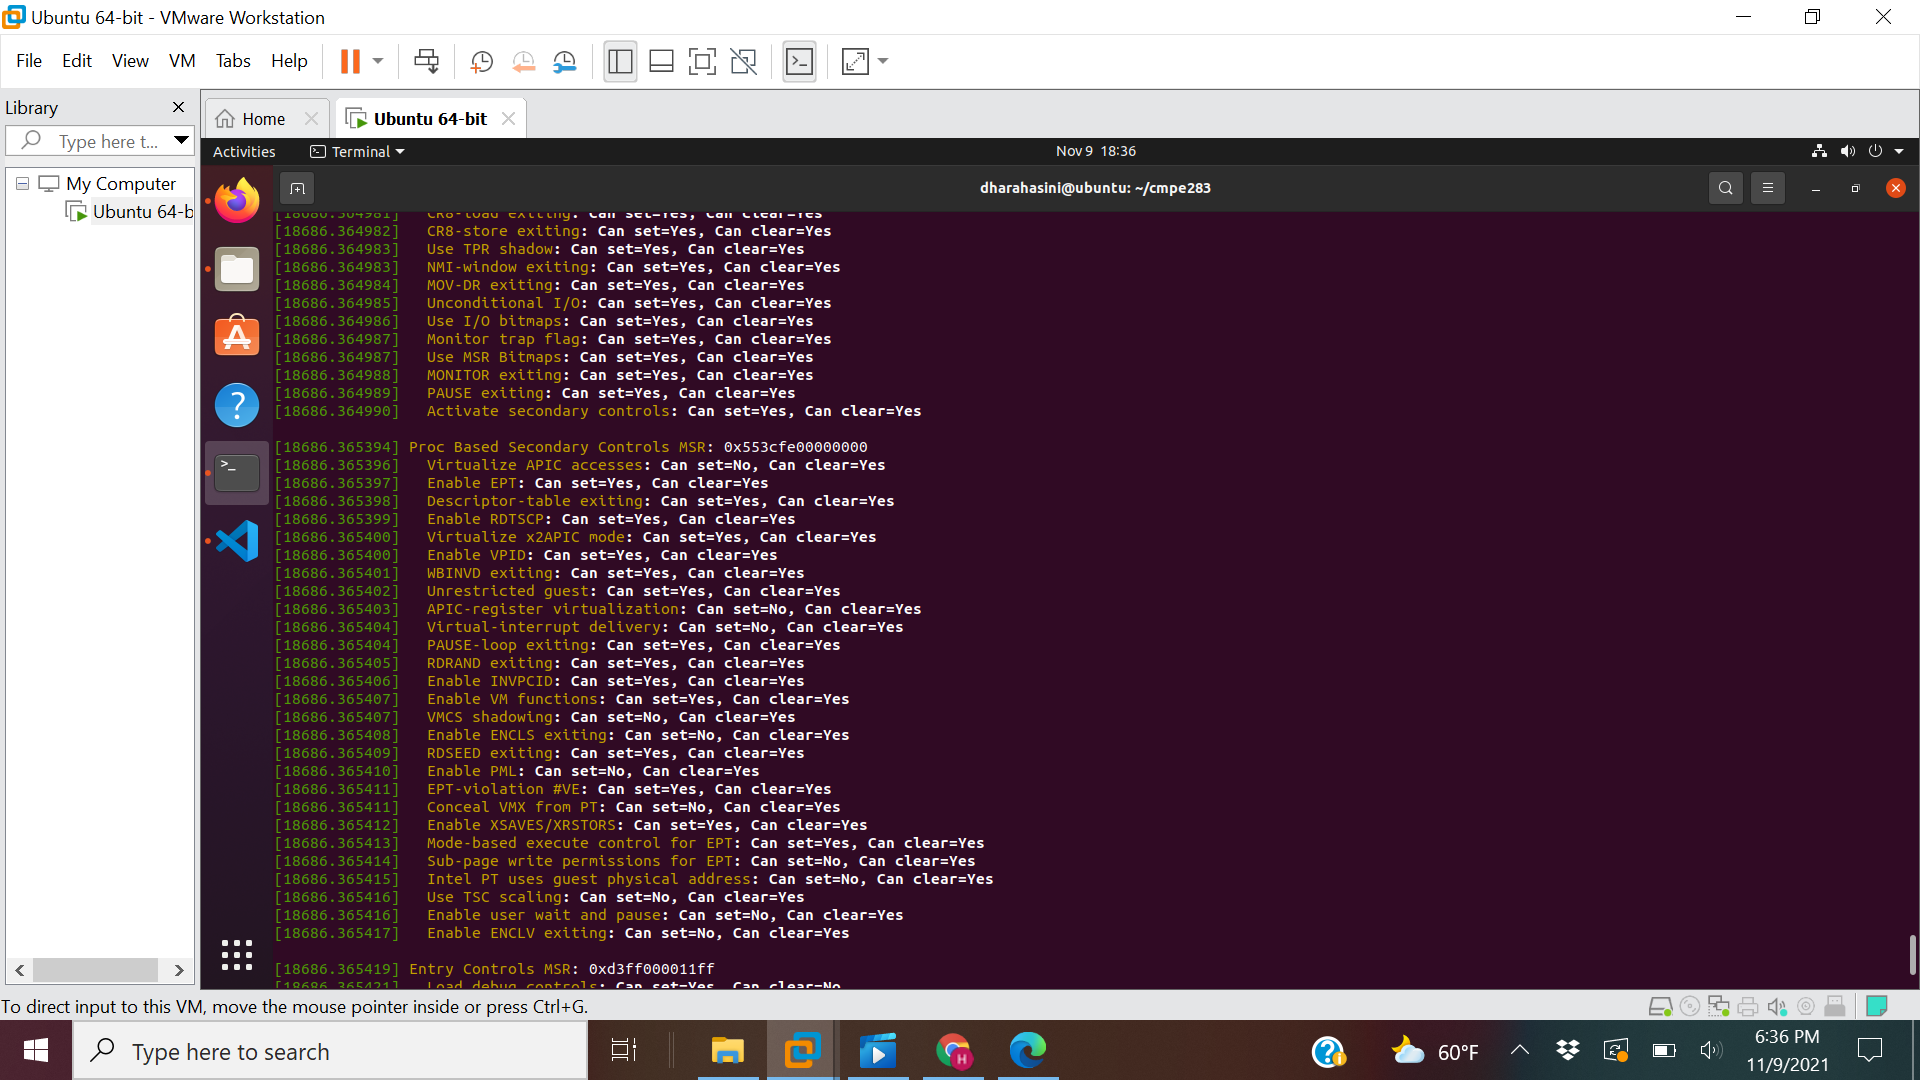Open the Library search filter dropdown

[x=181, y=140]
